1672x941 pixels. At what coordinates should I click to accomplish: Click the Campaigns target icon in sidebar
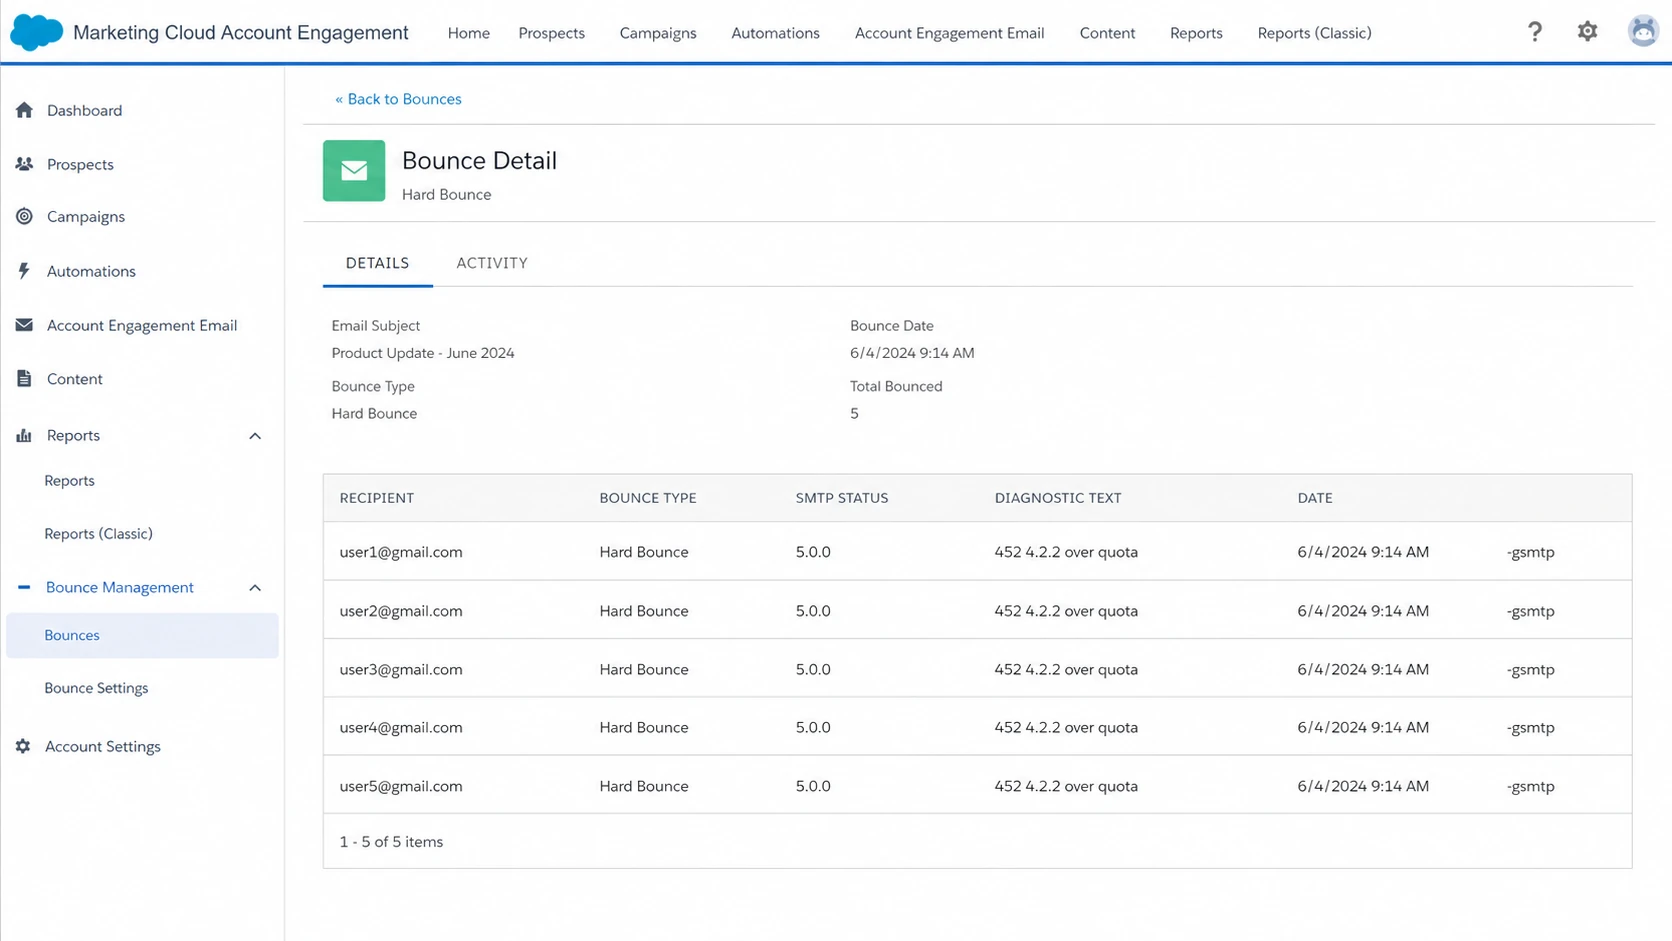(x=24, y=216)
